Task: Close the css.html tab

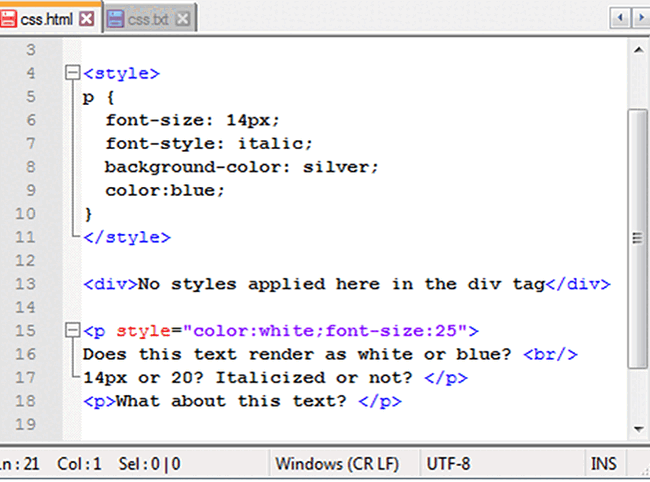Action: (86, 18)
